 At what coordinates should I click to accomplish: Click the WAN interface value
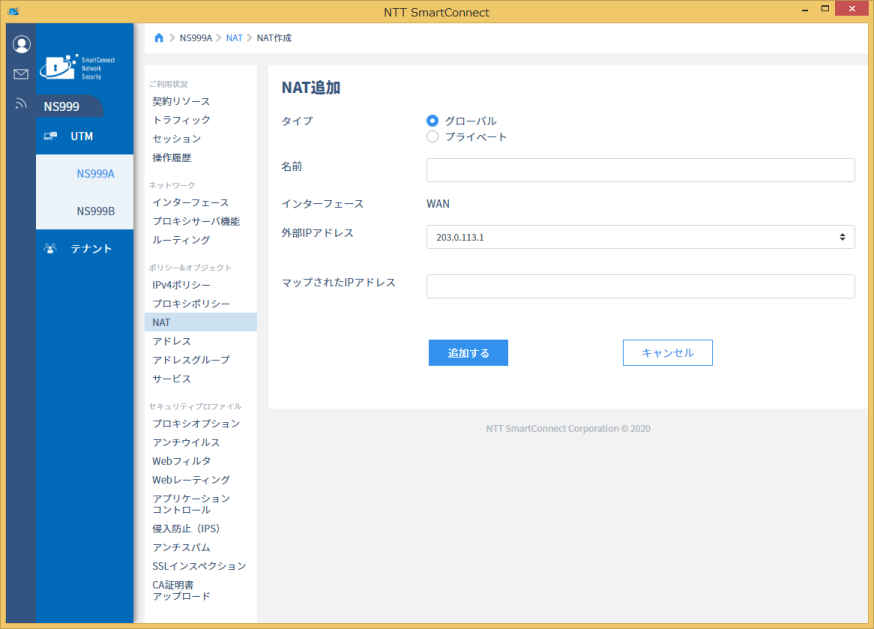(x=438, y=204)
